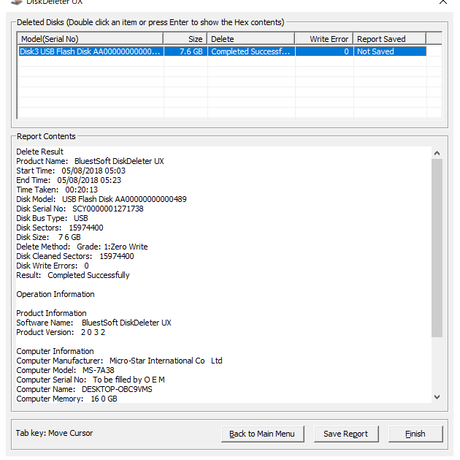460x460 pixels.
Task: Click the End Time line in report
Action: 69,180
